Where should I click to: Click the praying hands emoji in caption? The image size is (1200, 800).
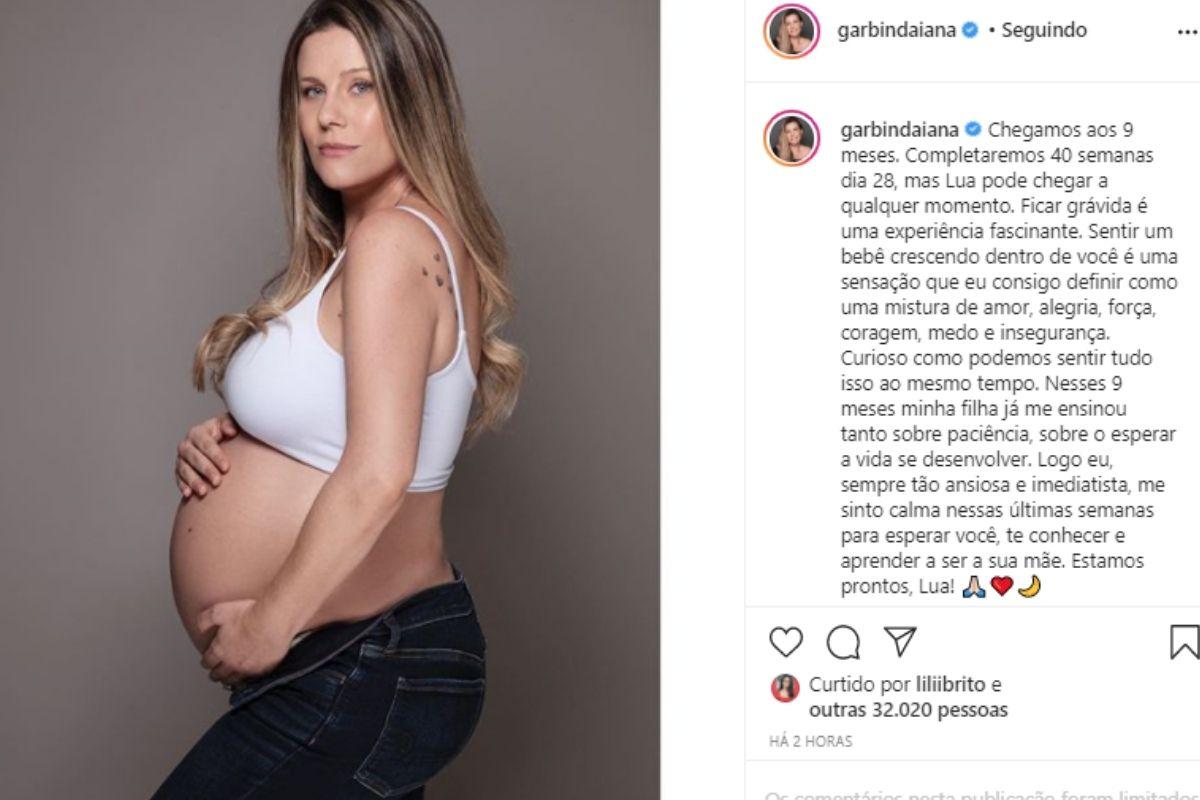pyautogui.click(x=974, y=587)
